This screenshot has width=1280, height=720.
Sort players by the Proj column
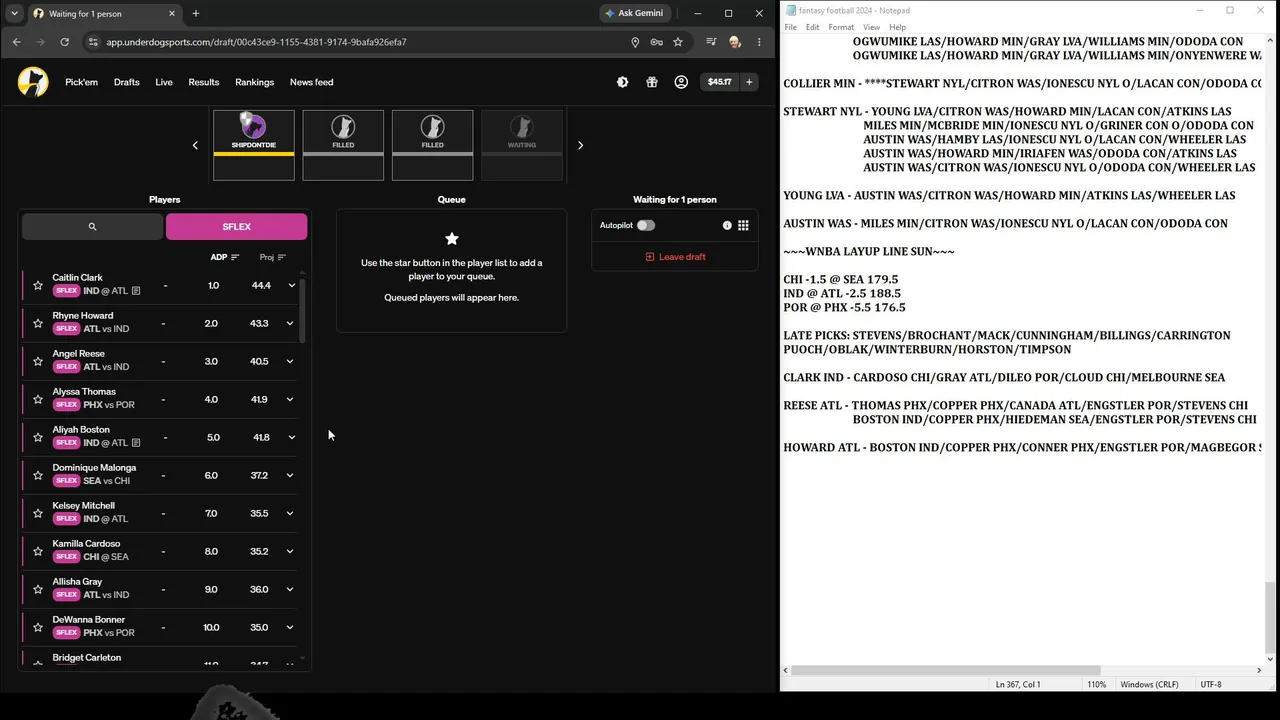273,257
